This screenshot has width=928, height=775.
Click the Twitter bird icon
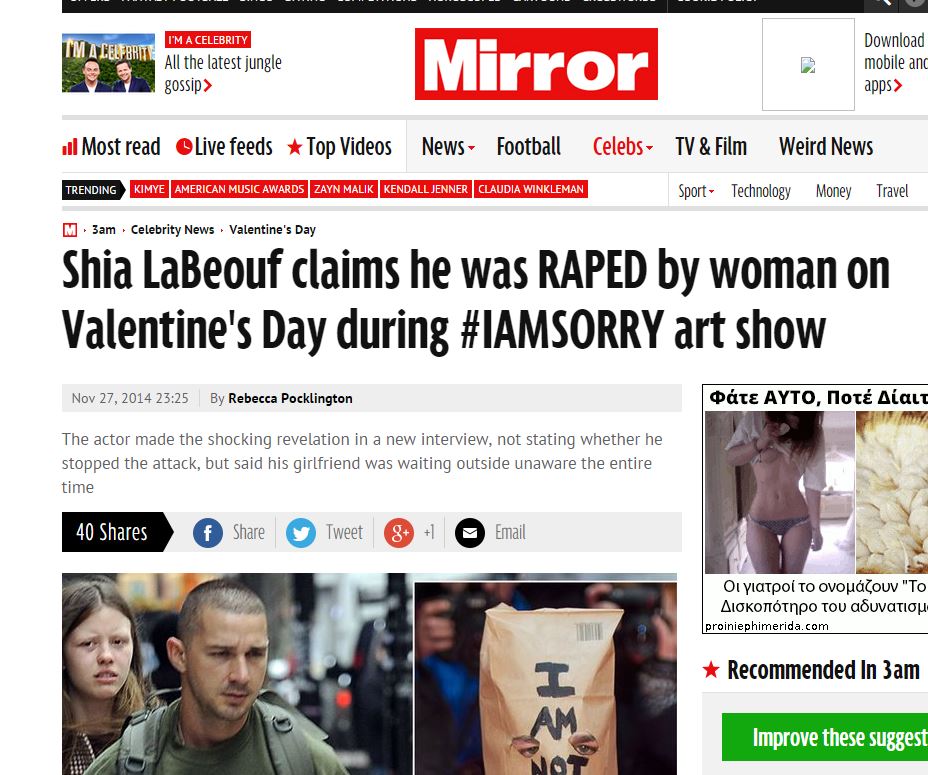(301, 533)
